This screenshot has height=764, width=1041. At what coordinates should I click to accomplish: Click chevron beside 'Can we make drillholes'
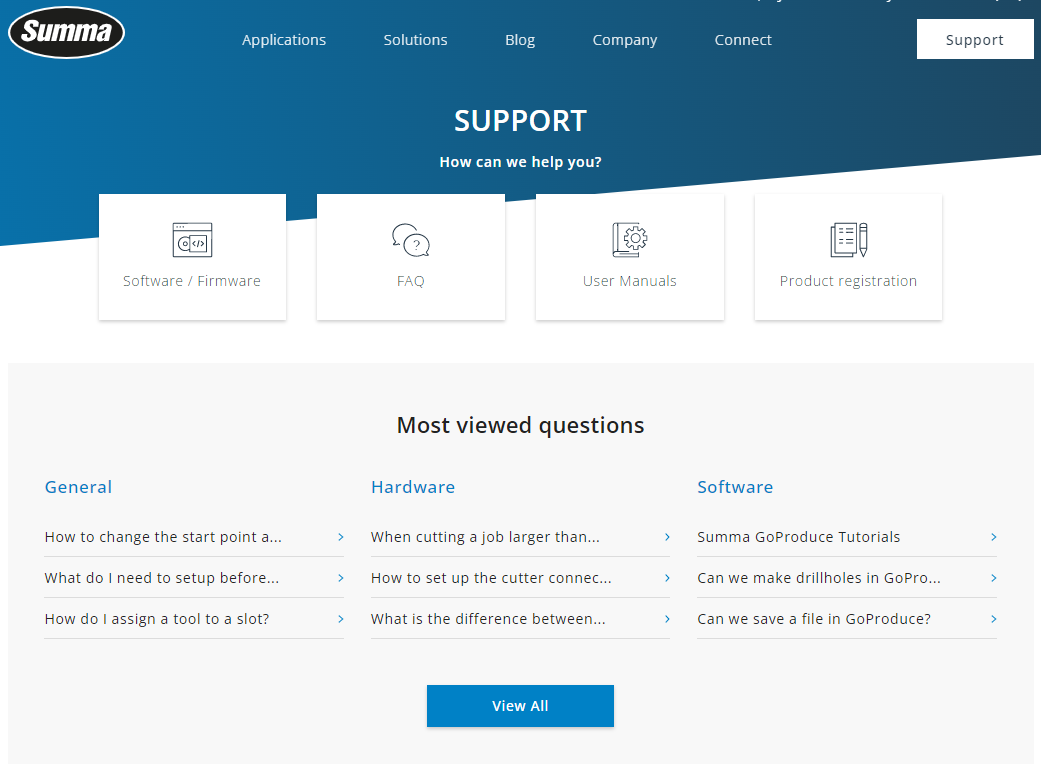[x=994, y=578]
